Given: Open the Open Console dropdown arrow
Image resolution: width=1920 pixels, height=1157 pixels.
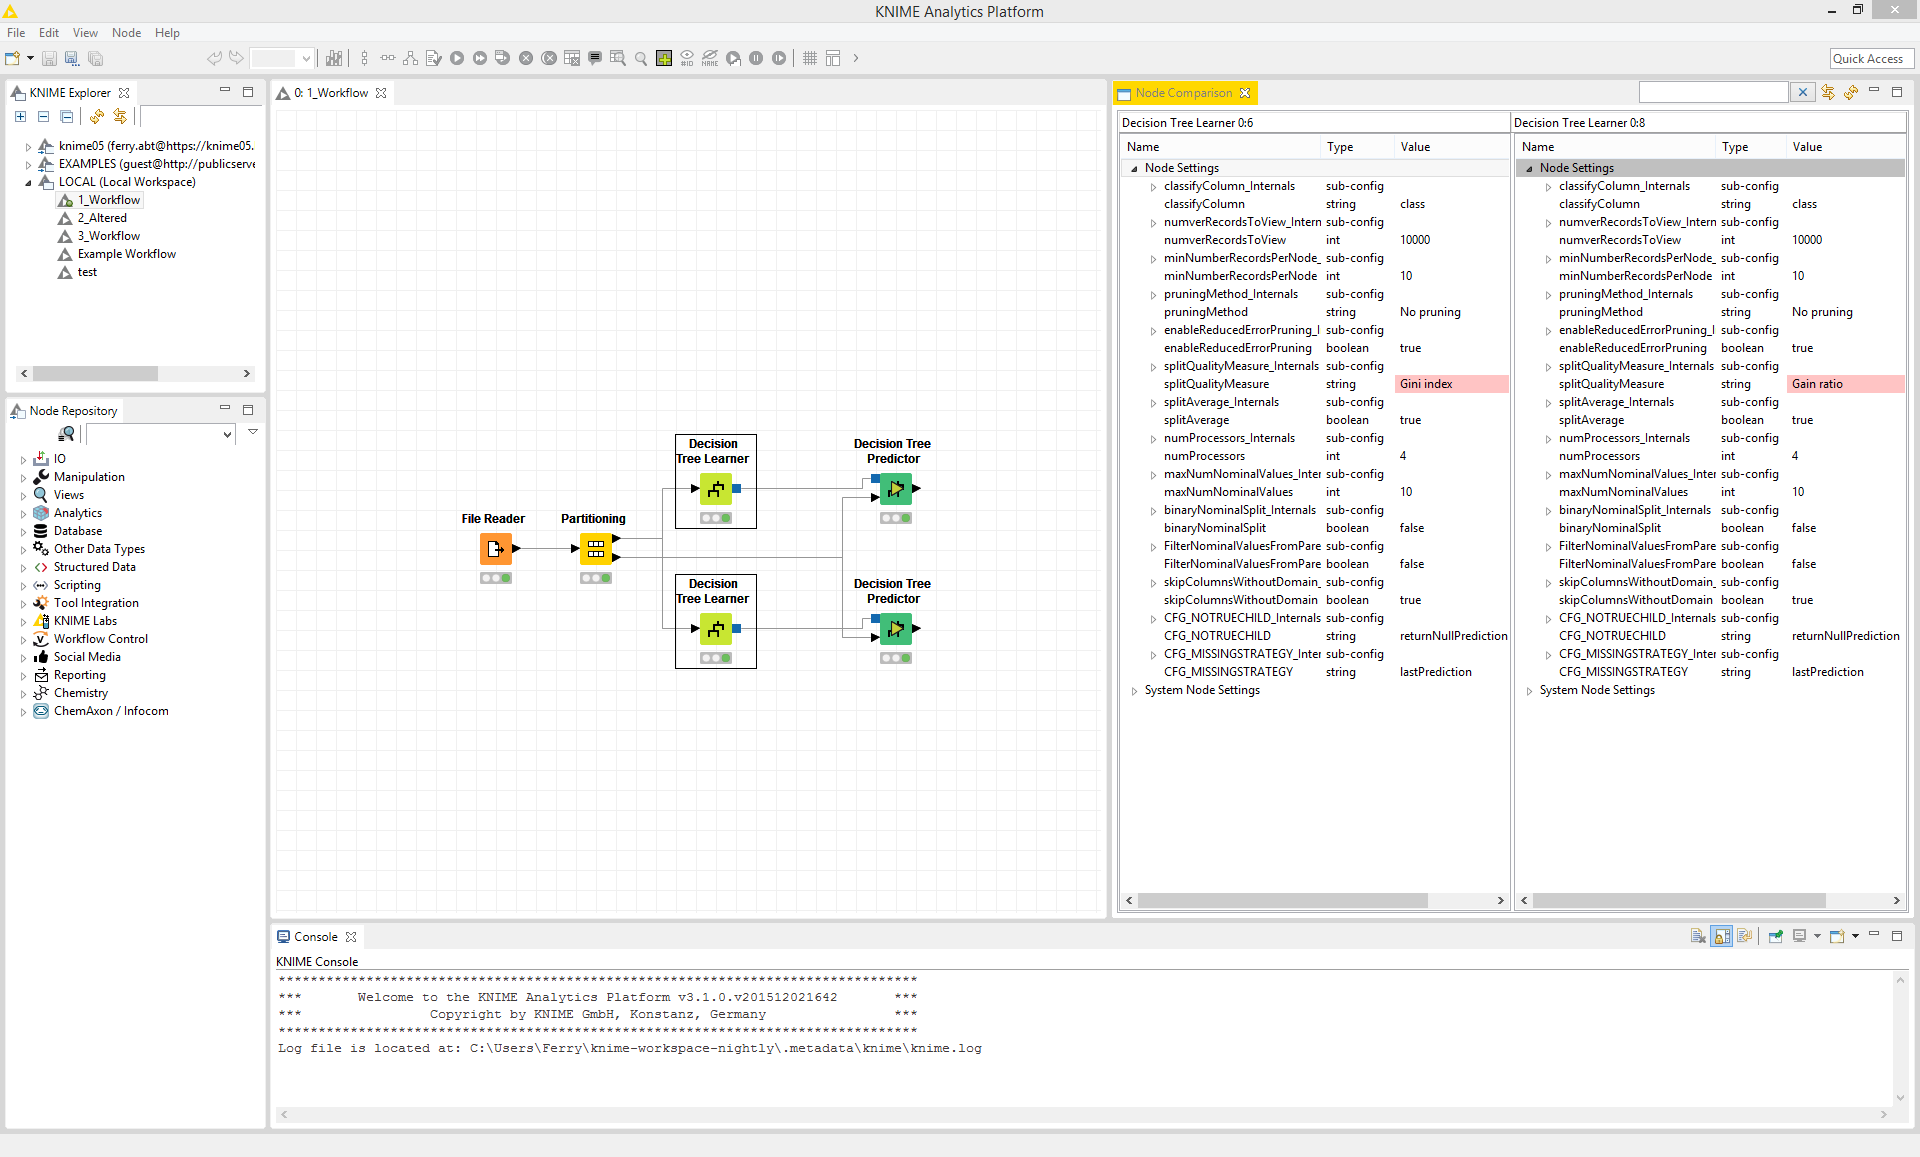Looking at the screenshot, I should 1855,937.
